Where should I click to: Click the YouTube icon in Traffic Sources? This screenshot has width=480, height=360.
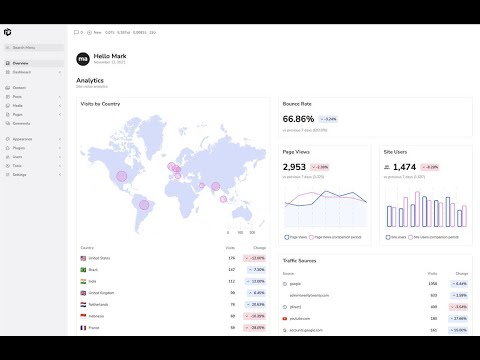point(285,319)
